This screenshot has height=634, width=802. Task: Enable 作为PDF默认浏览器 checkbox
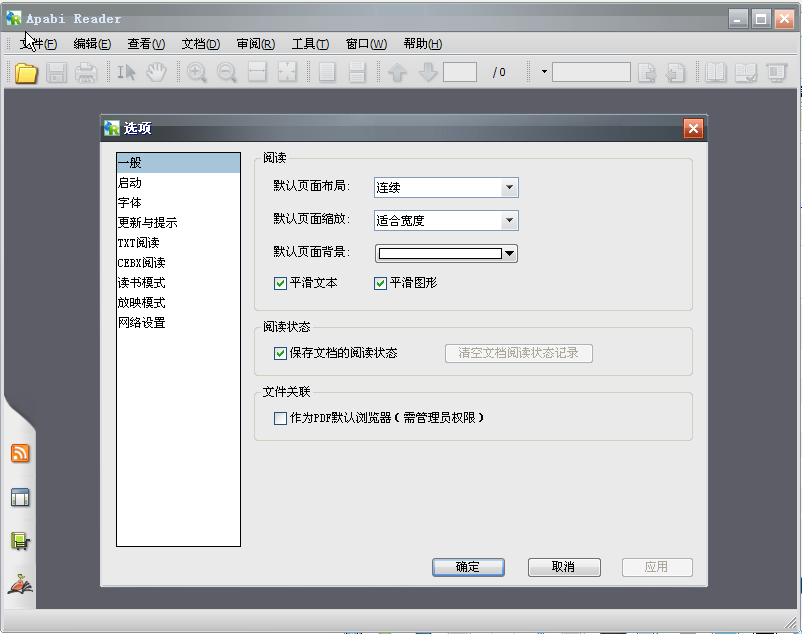pyautogui.click(x=280, y=418)
